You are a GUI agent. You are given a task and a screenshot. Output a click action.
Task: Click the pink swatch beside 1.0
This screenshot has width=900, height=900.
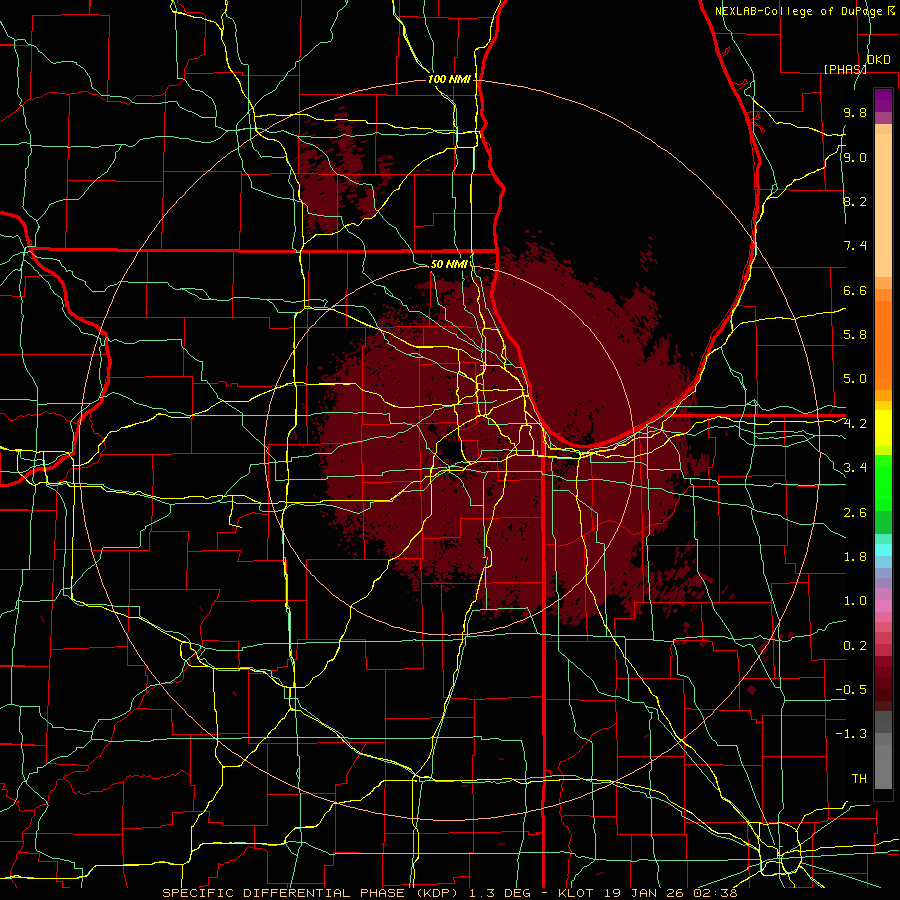[883, 606]
